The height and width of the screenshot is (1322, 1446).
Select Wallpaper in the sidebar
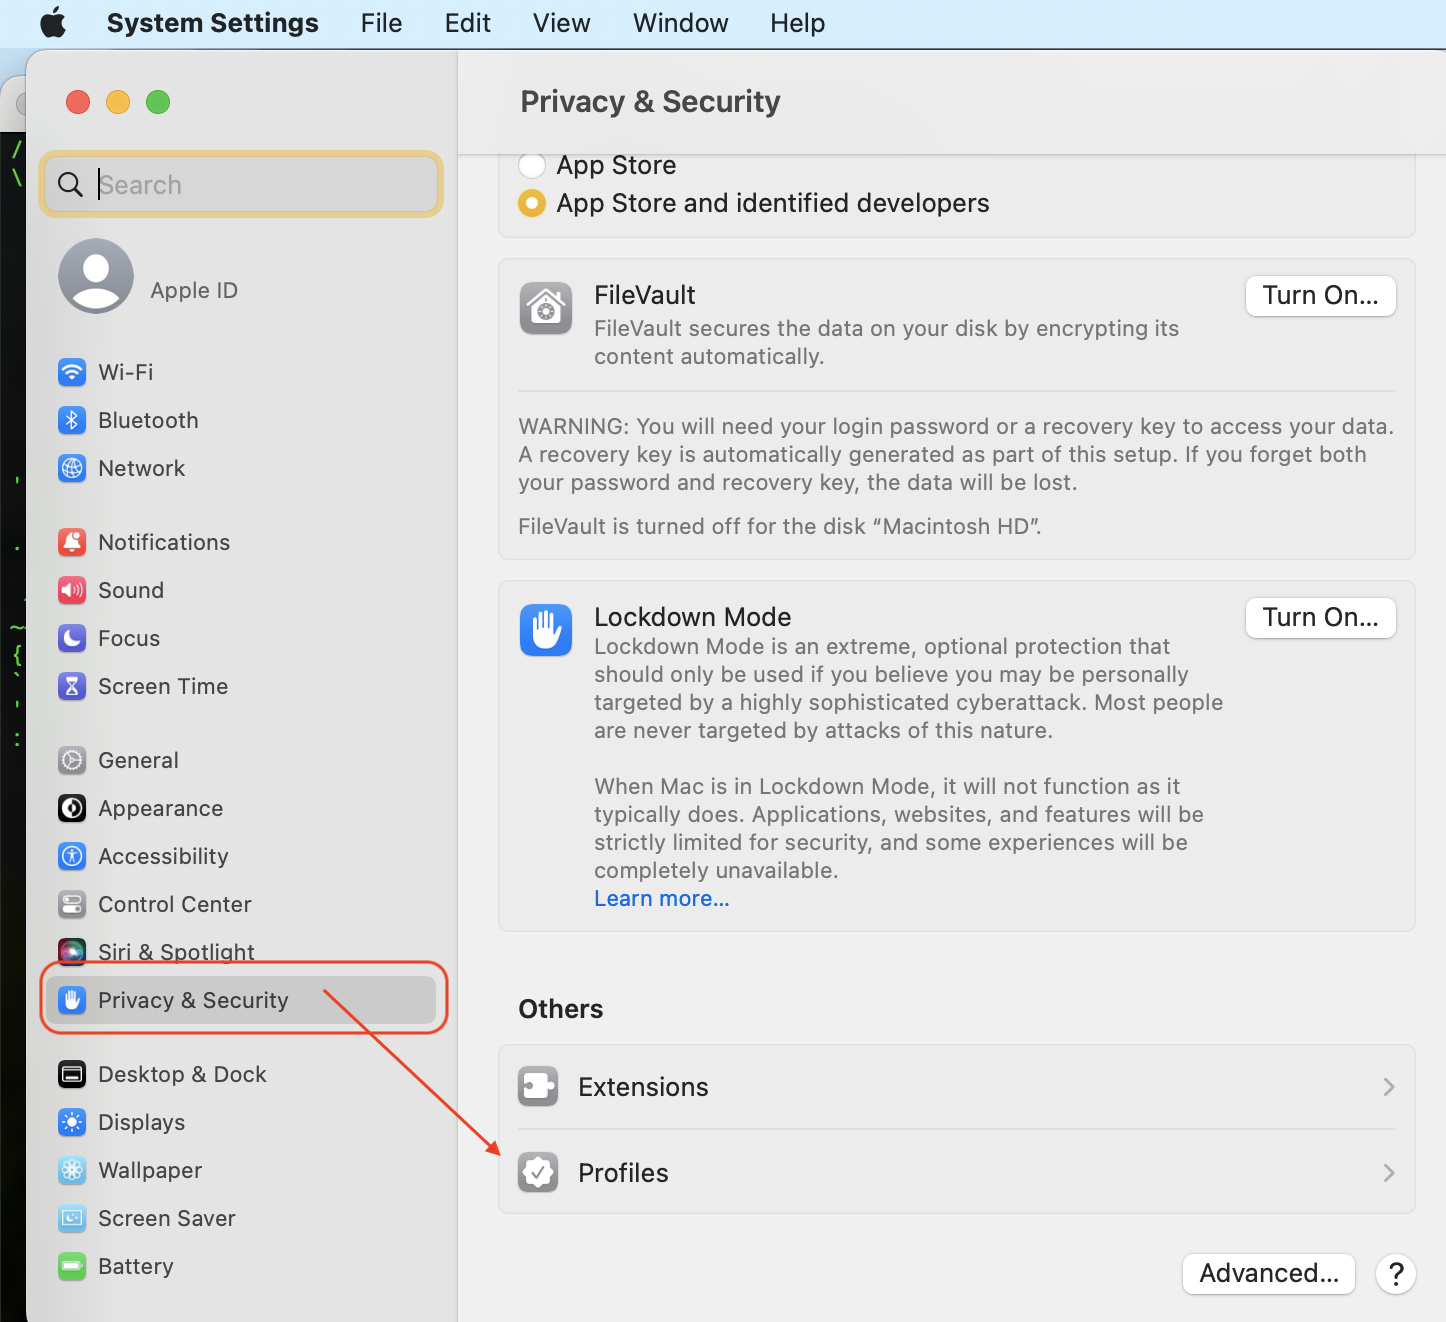(x=150, y=1170)
